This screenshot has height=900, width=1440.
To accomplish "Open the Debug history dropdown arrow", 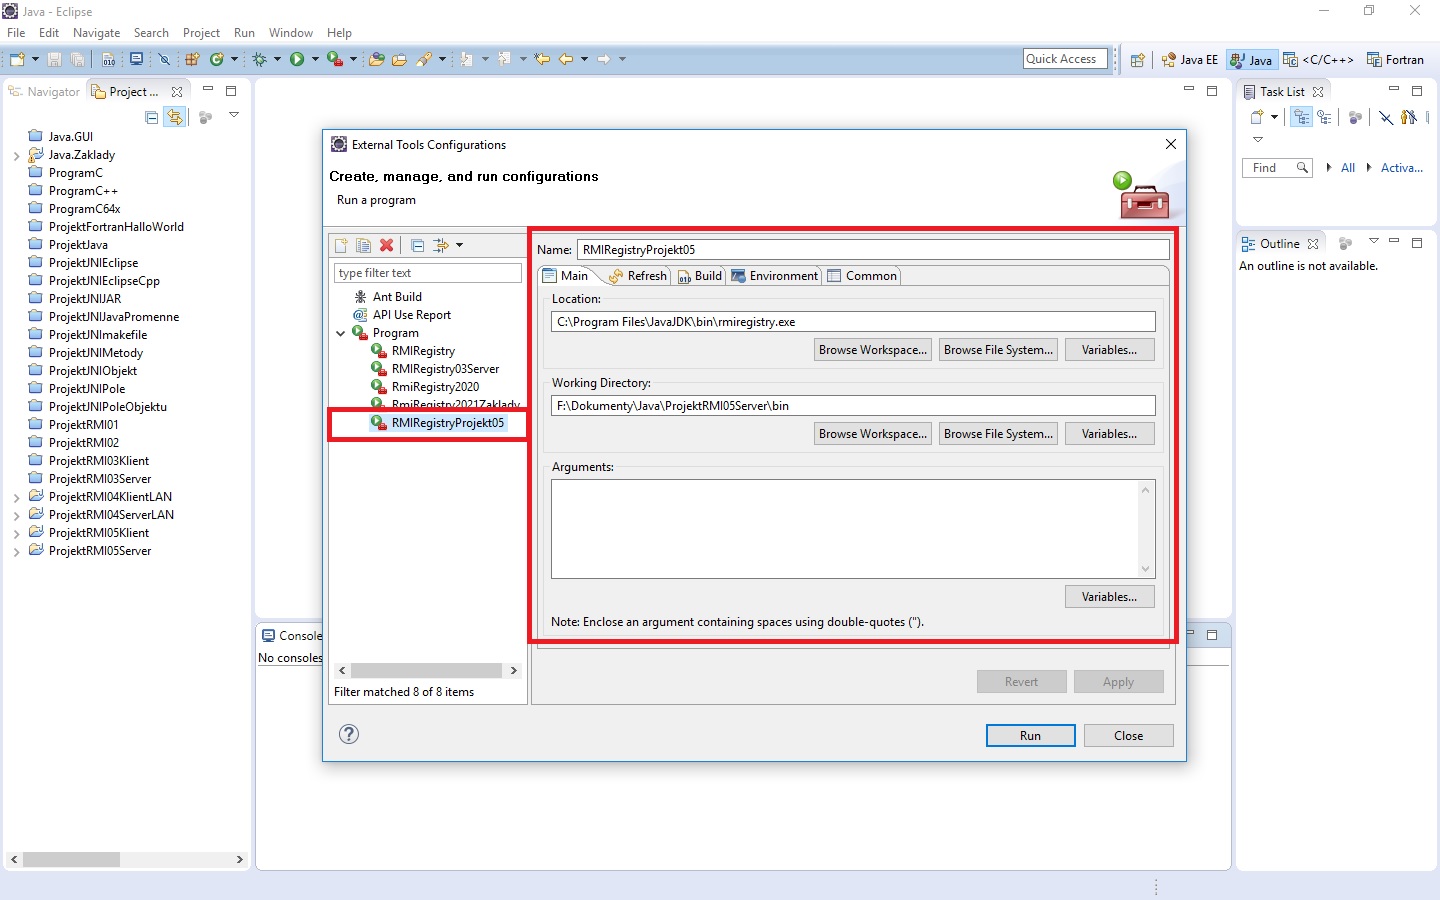I will click(277, 59).
